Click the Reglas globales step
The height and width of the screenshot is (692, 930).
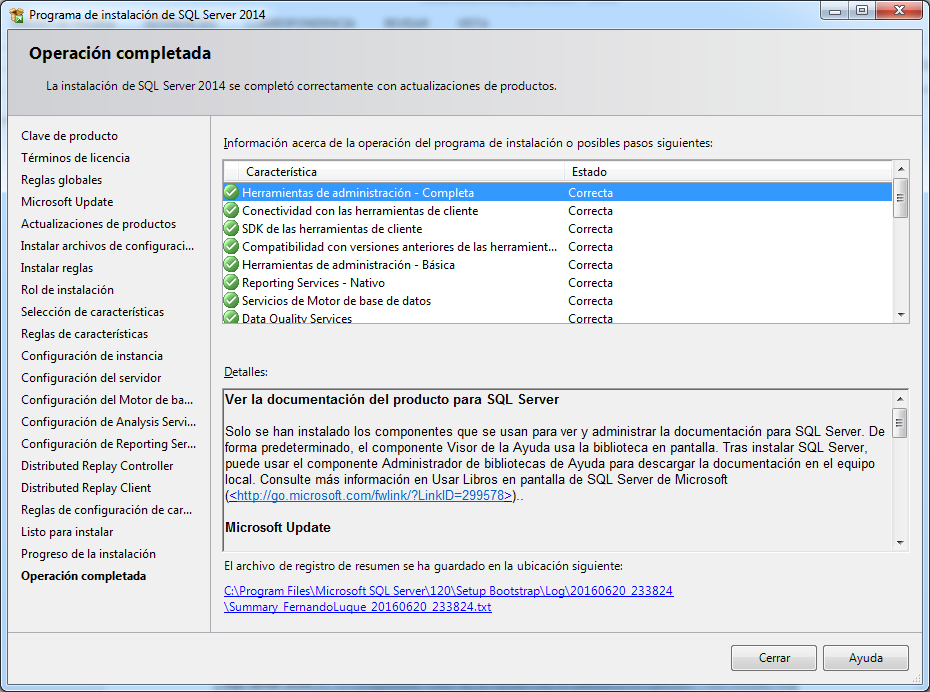pyautogui.click(x=61, y=180)
